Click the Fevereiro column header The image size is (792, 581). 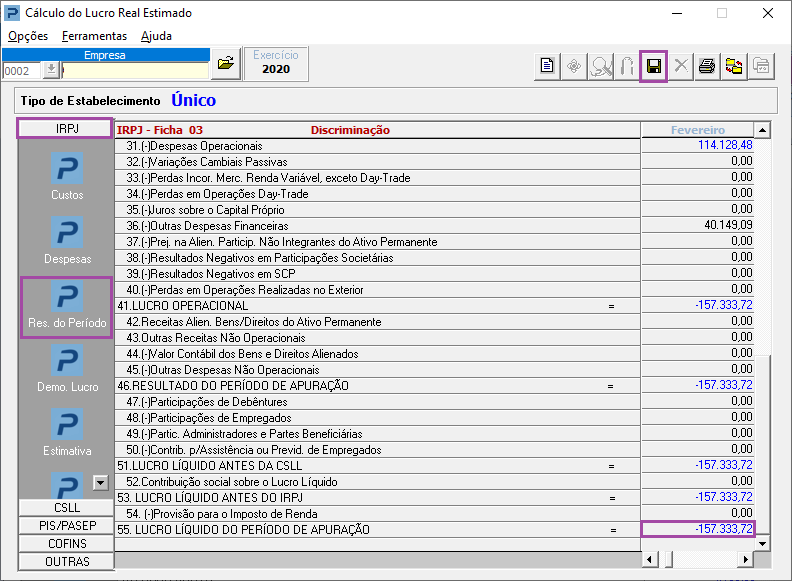click(697, 130)
